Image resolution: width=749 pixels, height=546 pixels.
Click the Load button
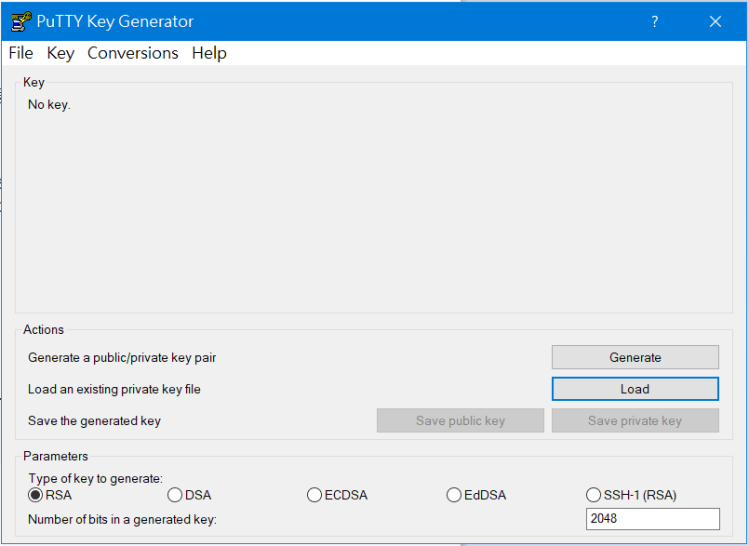[x=635, y=389]
